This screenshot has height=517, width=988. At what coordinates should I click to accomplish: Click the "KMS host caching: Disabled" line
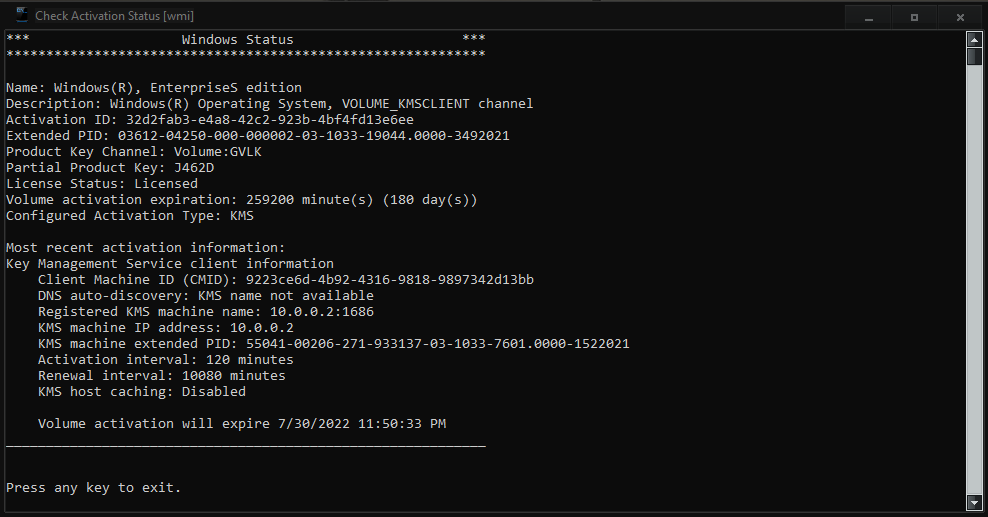142,392
